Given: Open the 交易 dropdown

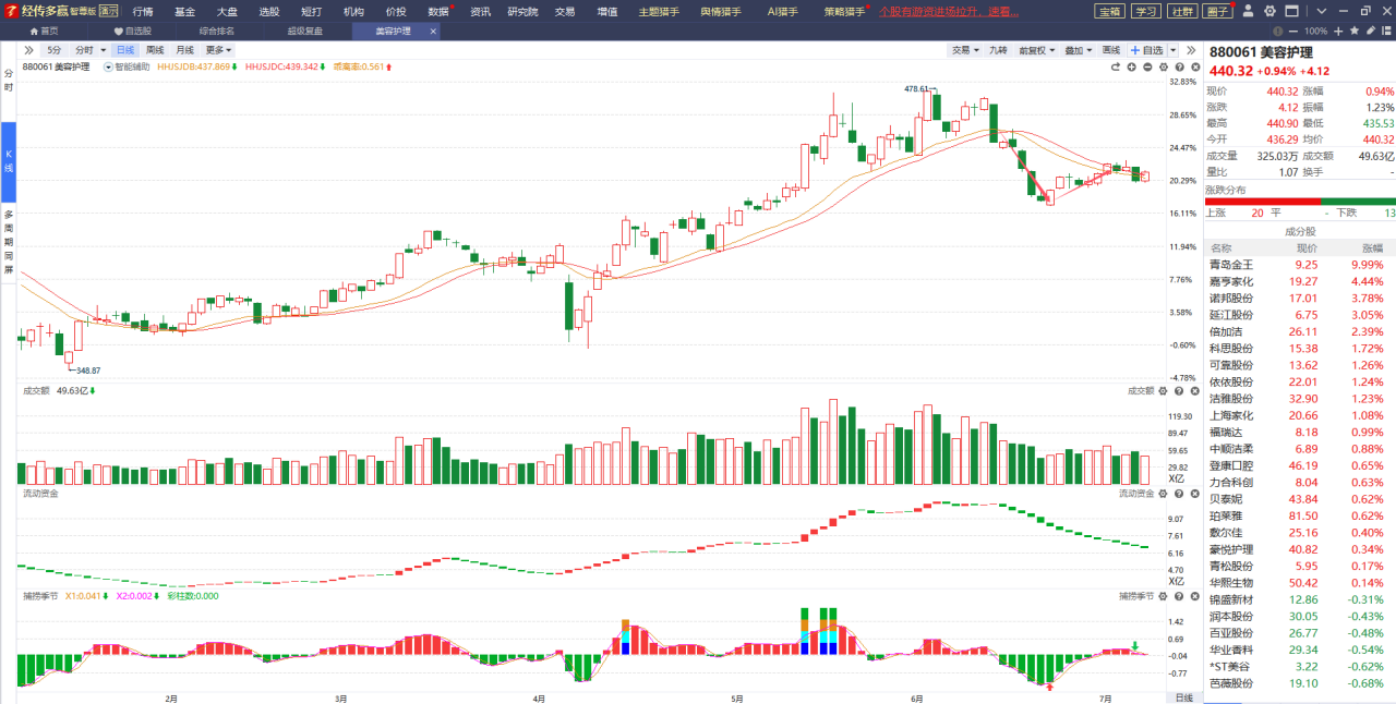Looking at the screenshot, I should pos(964,50).
